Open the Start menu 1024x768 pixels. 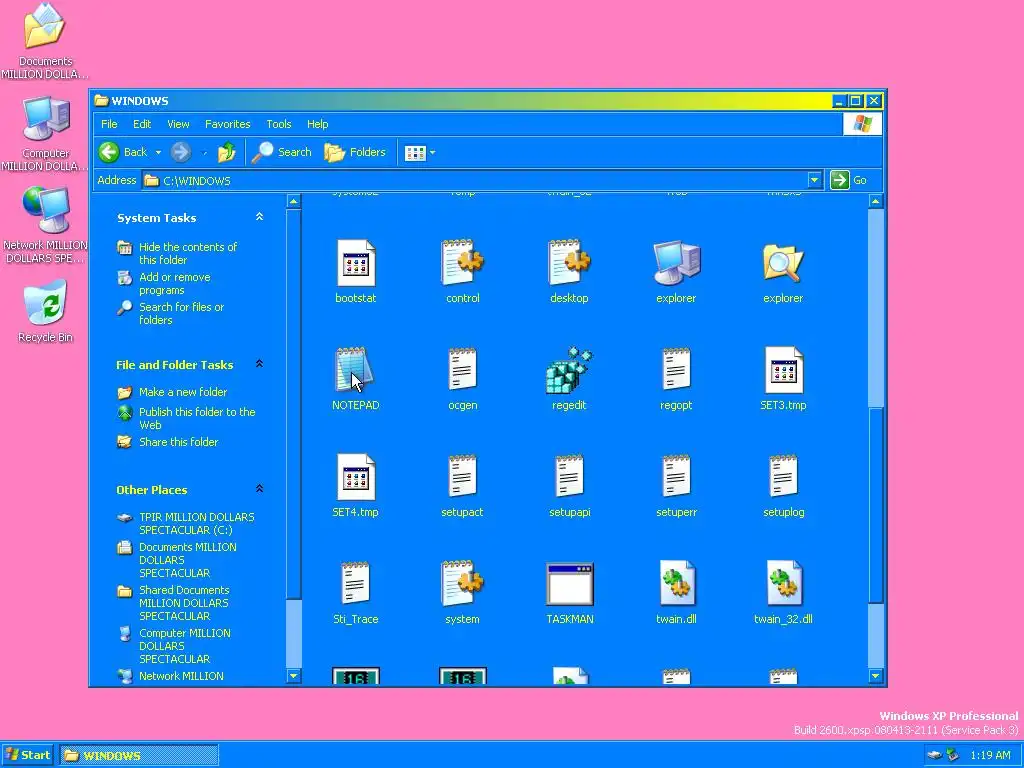(27, 756)
